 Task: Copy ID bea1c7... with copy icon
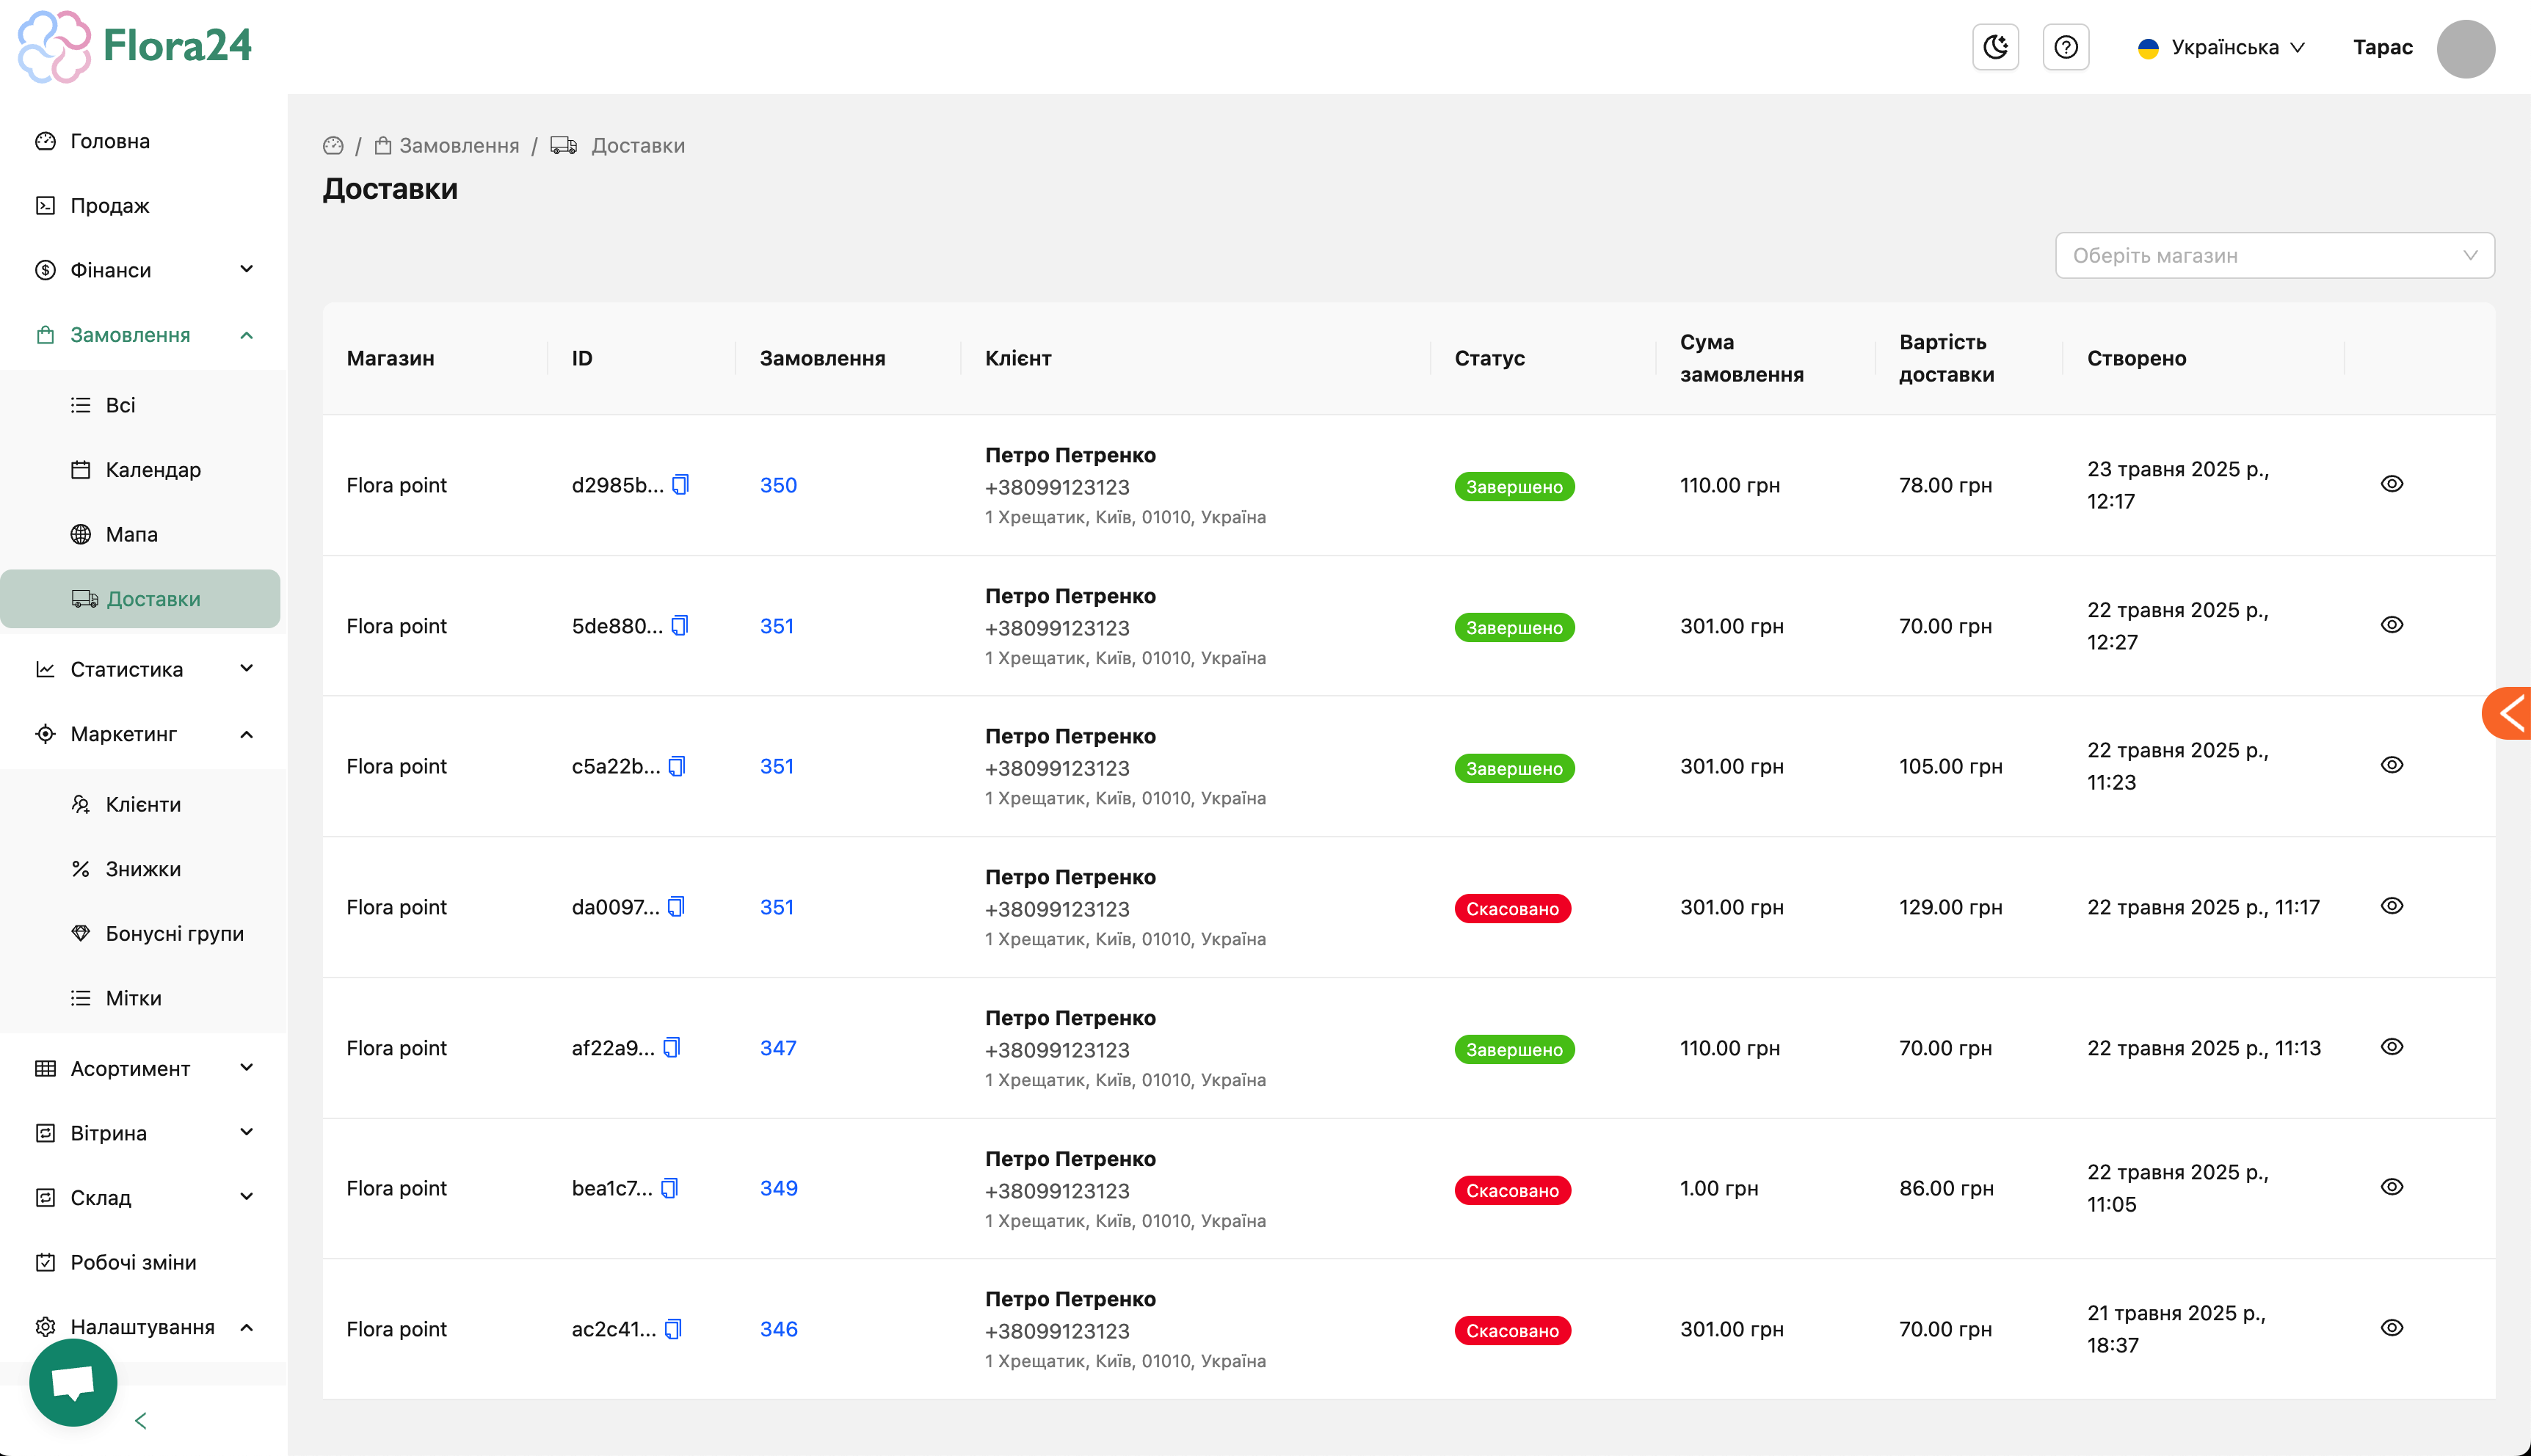[670, 1188]
